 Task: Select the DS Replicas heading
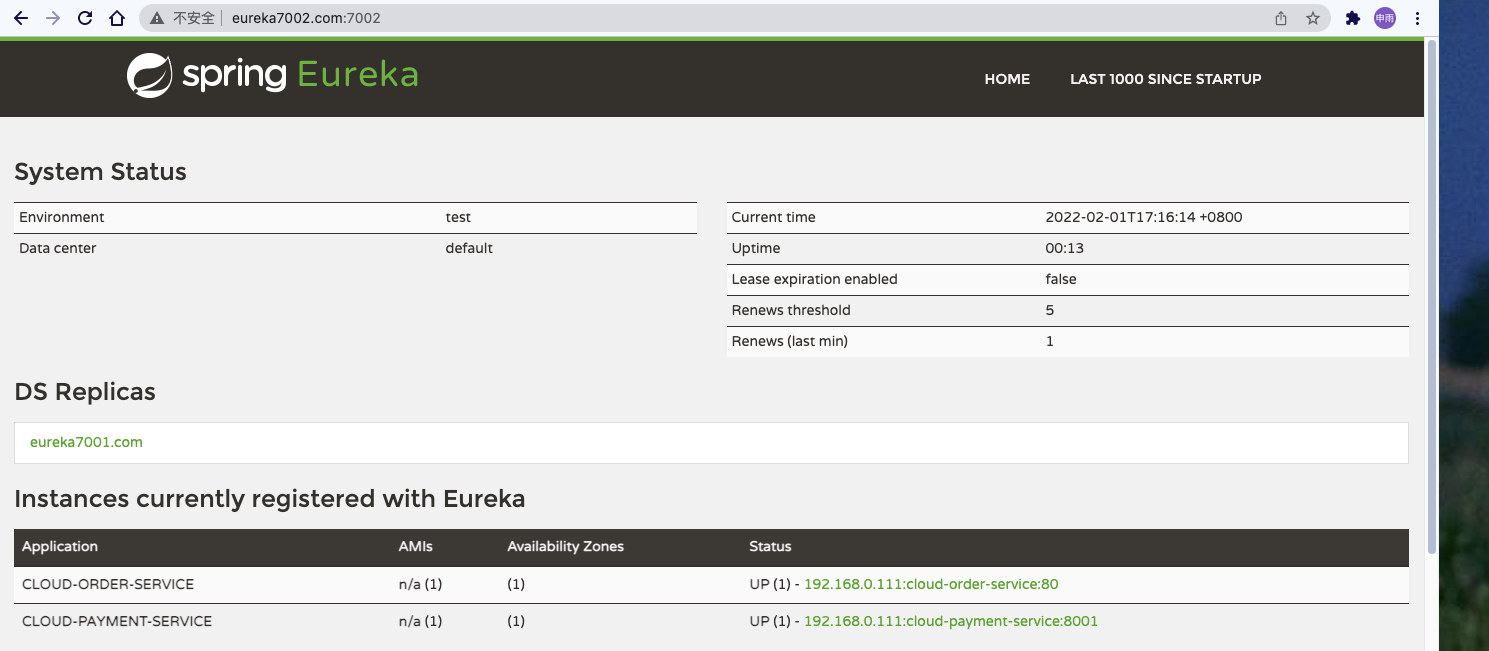(85, 392)
